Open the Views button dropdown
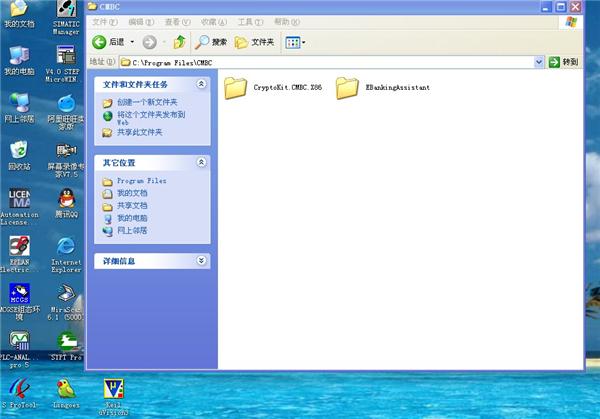This screenshot has width=600, height=419. pos(295,42)
